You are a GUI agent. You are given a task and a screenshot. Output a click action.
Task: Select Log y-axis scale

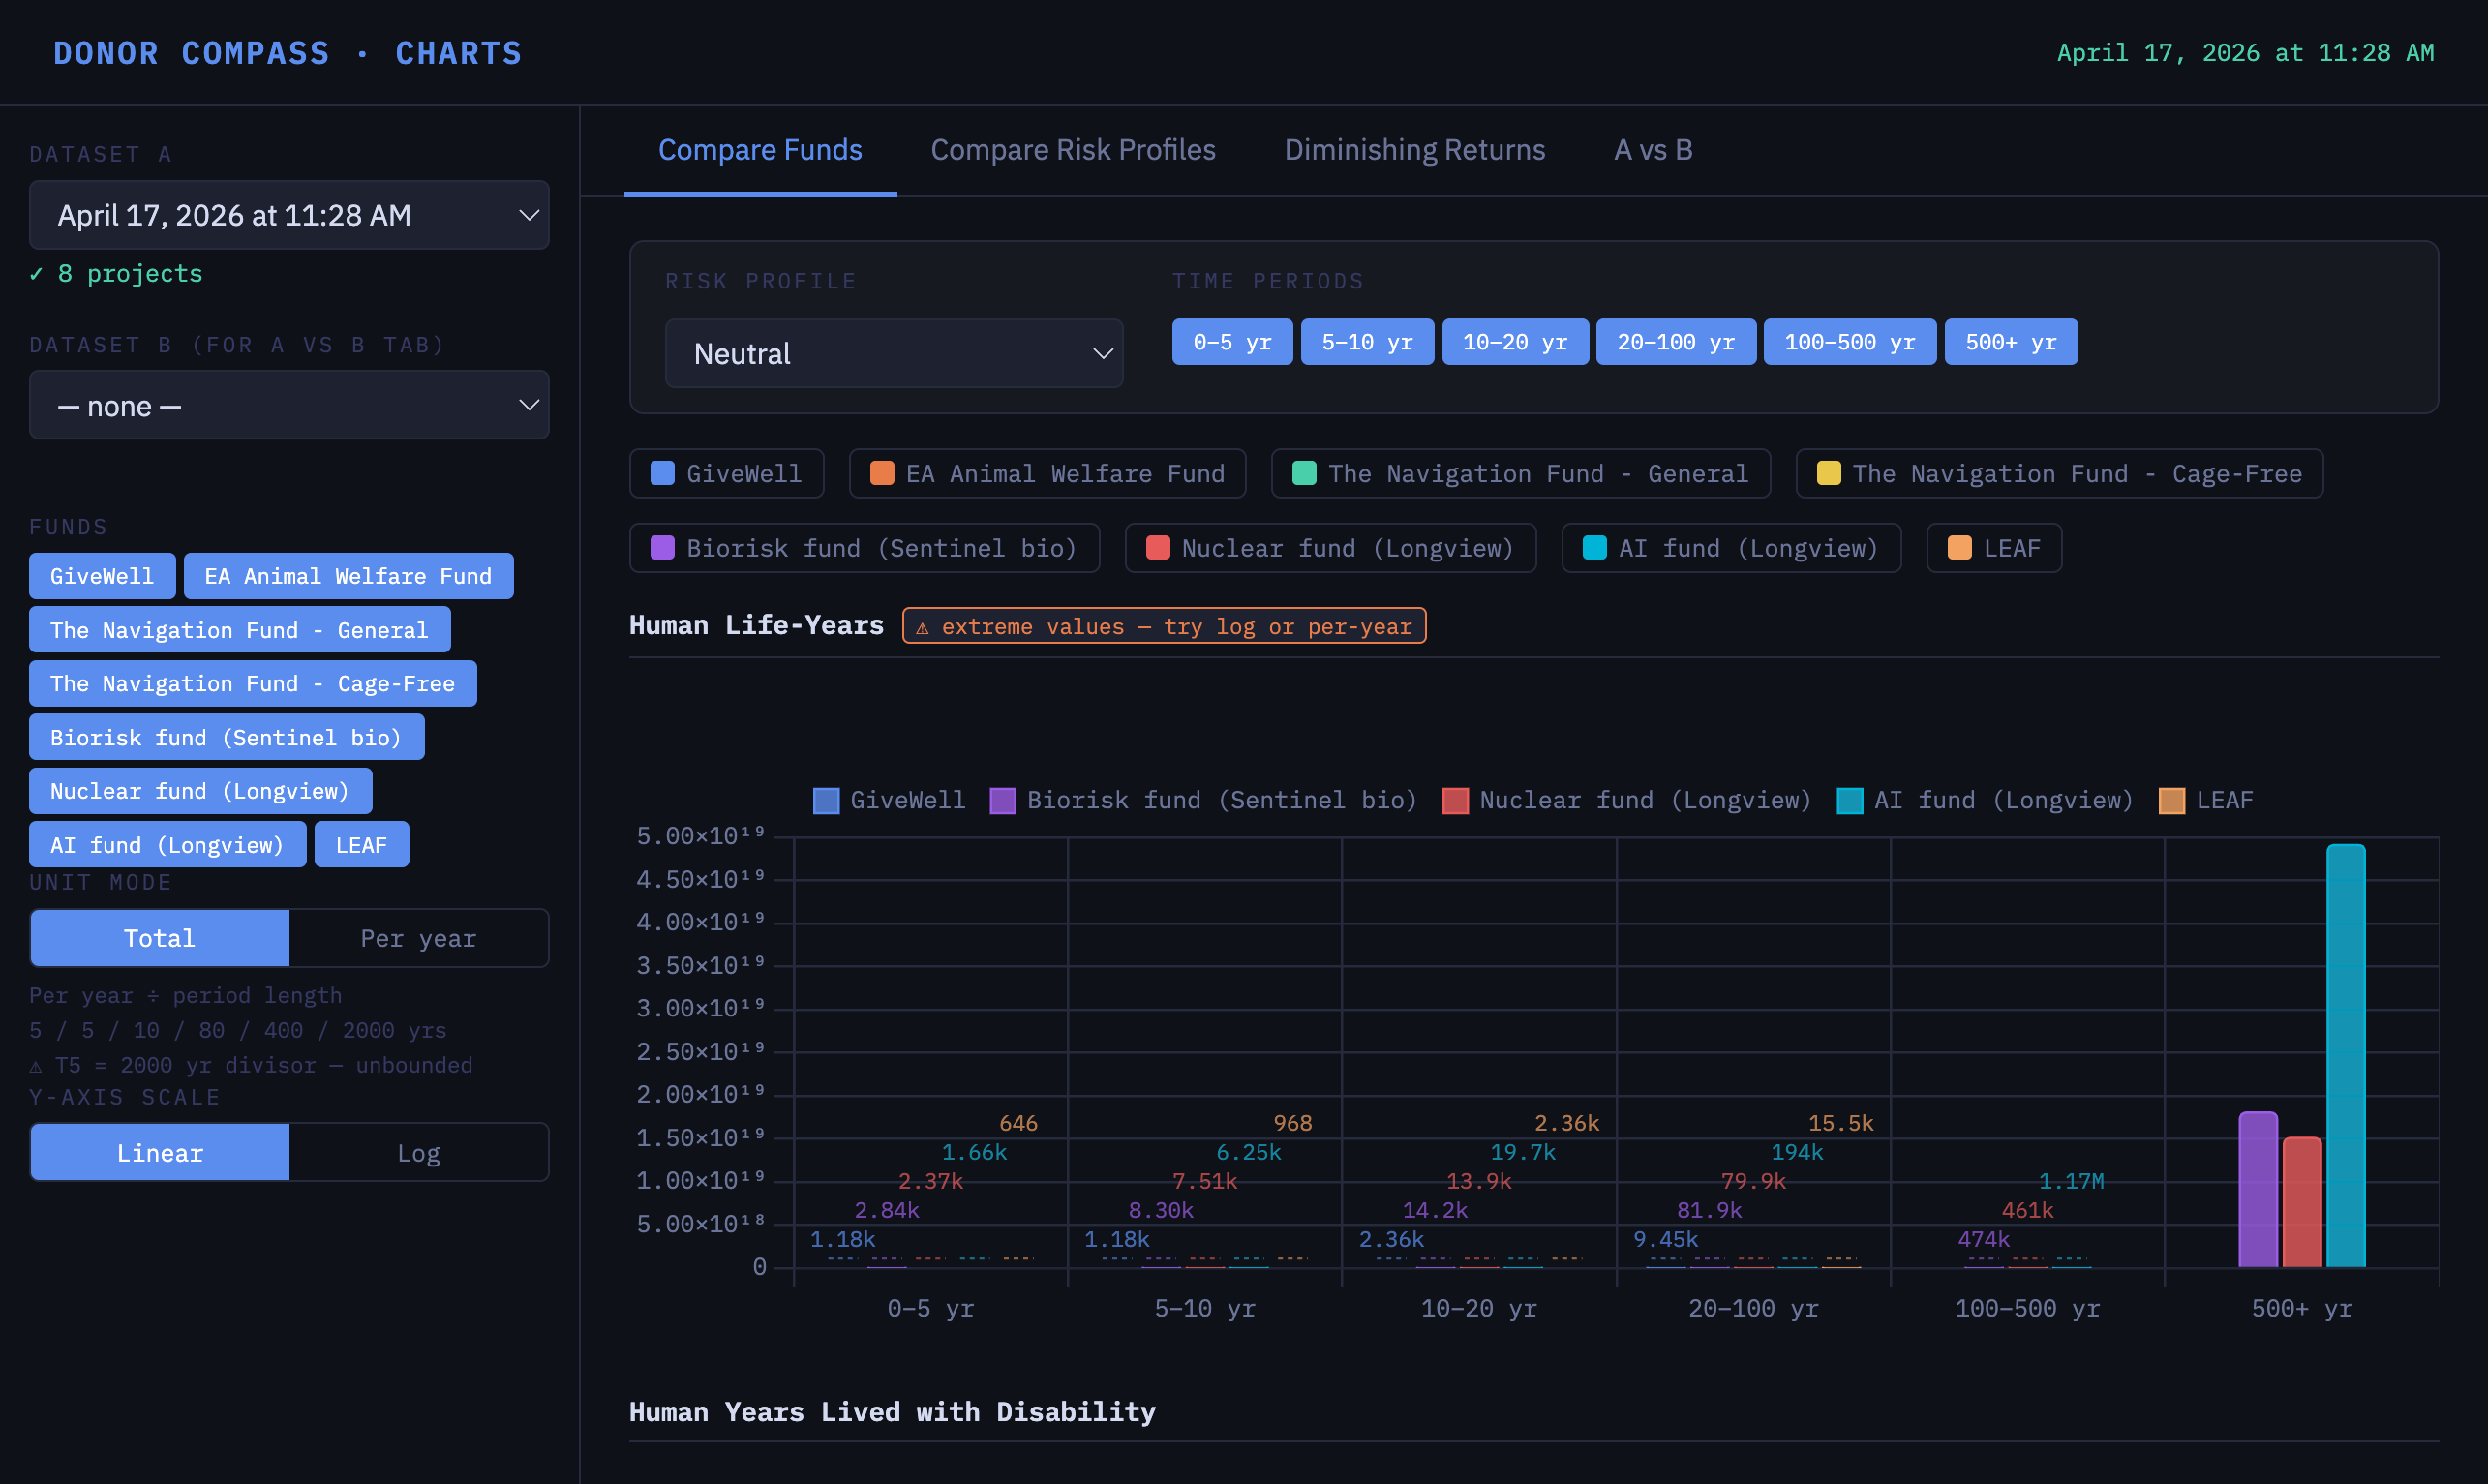tap(418, 1152)
